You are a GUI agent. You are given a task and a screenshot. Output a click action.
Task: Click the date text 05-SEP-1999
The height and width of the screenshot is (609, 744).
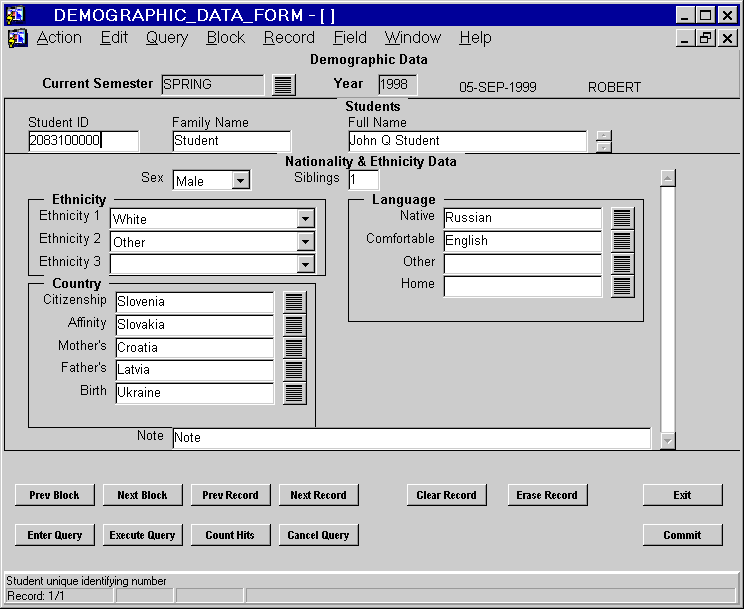(498, 87)
